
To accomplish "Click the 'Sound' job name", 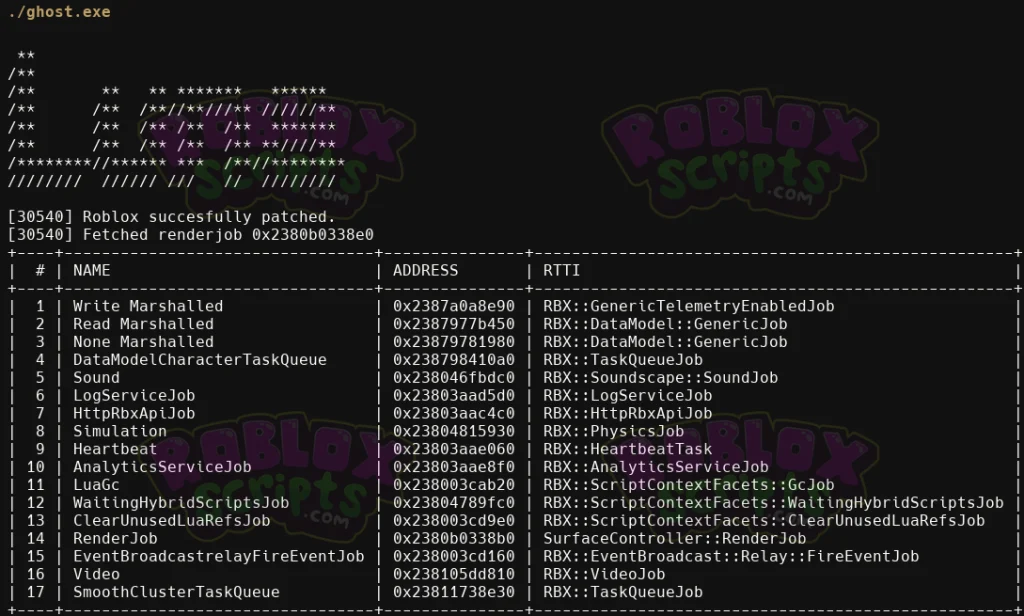I will [x=96, y=378].
